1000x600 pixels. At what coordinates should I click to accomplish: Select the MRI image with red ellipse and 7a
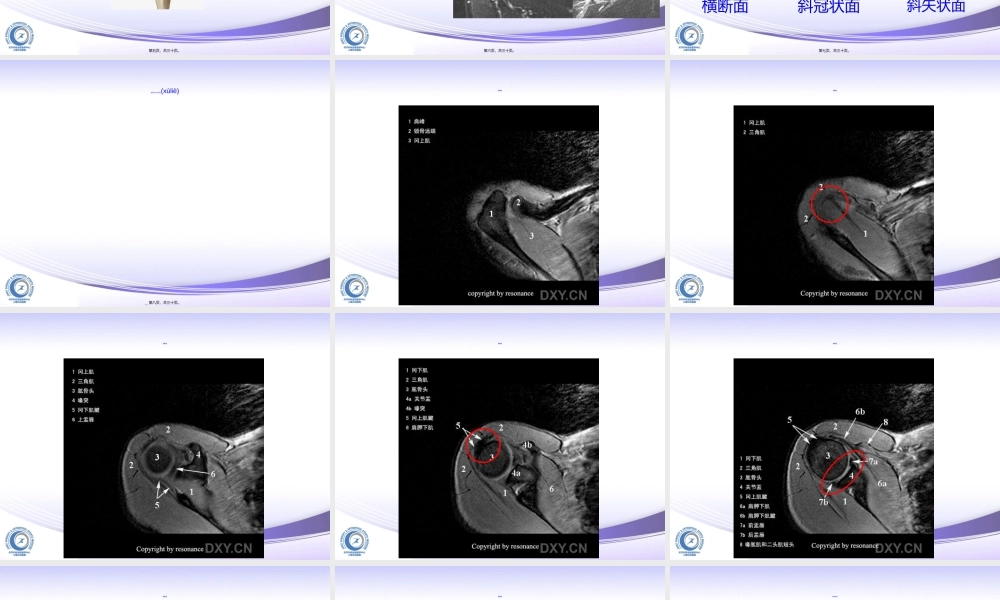(833, 457)
